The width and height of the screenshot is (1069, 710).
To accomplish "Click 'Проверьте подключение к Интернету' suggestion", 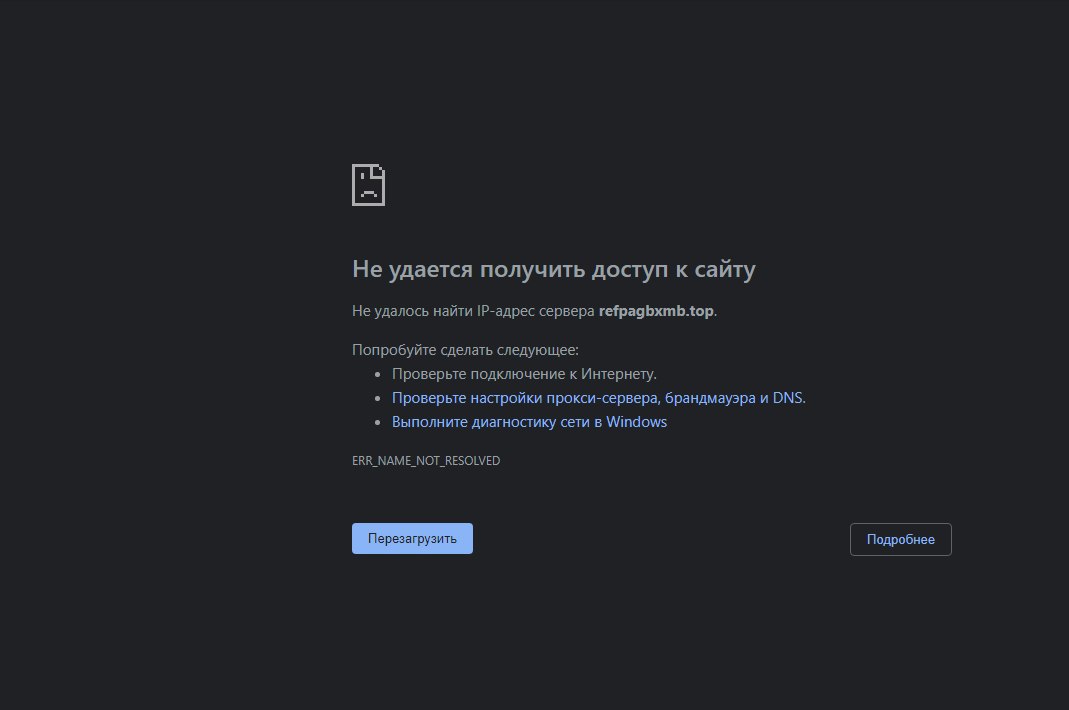I will click(x=524, y=374).
